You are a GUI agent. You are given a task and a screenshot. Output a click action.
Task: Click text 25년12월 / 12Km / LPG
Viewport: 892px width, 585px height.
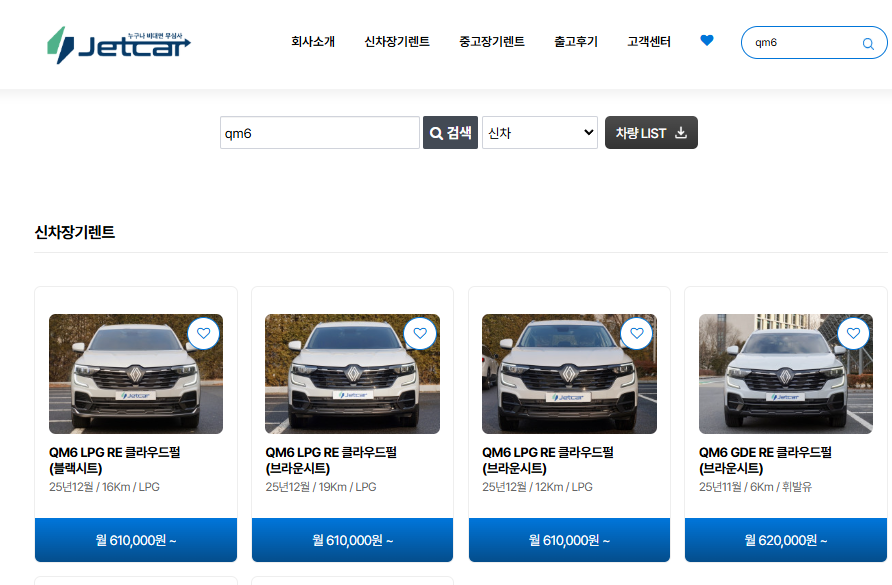(x=538, y=487)
